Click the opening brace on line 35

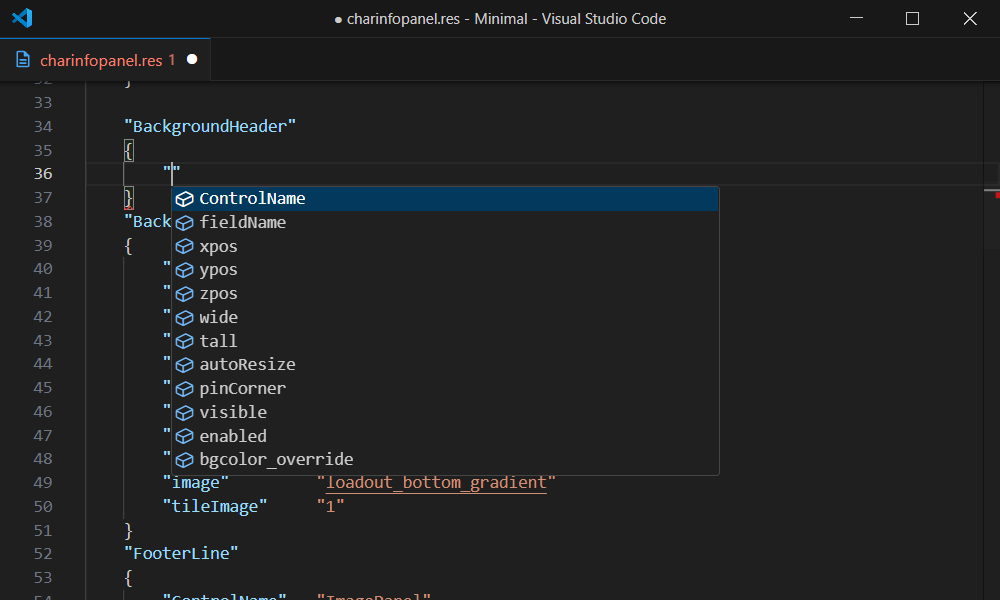pyautogui.click(x=128, y=150)
